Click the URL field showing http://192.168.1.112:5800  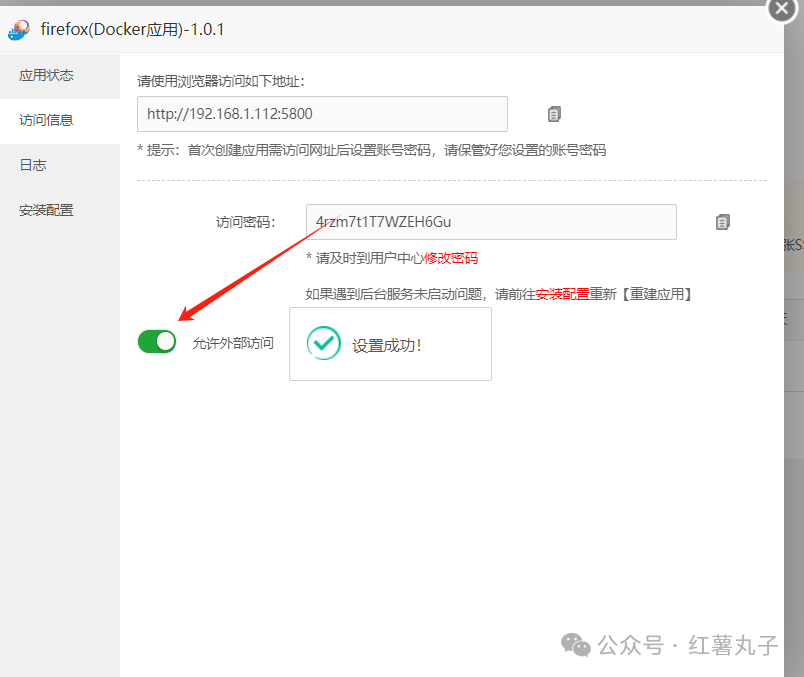322,114
